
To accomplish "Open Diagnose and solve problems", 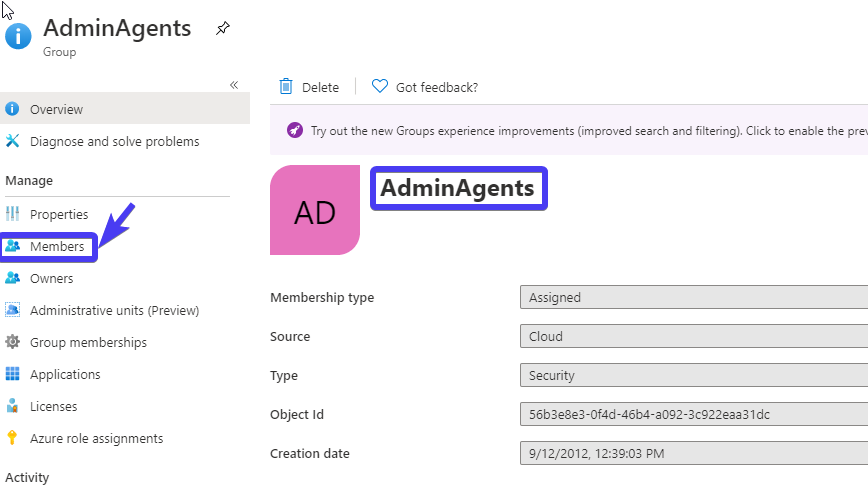I will tap(115, 142).
